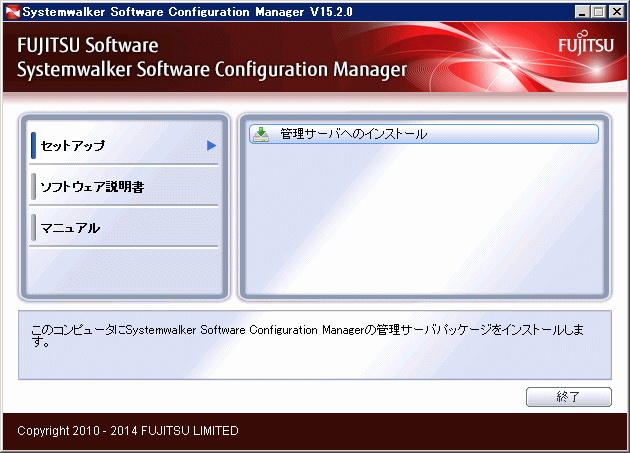Click the app icon in title bar
Viewport: 630px width, 453px height.
[x=12, y=12]
